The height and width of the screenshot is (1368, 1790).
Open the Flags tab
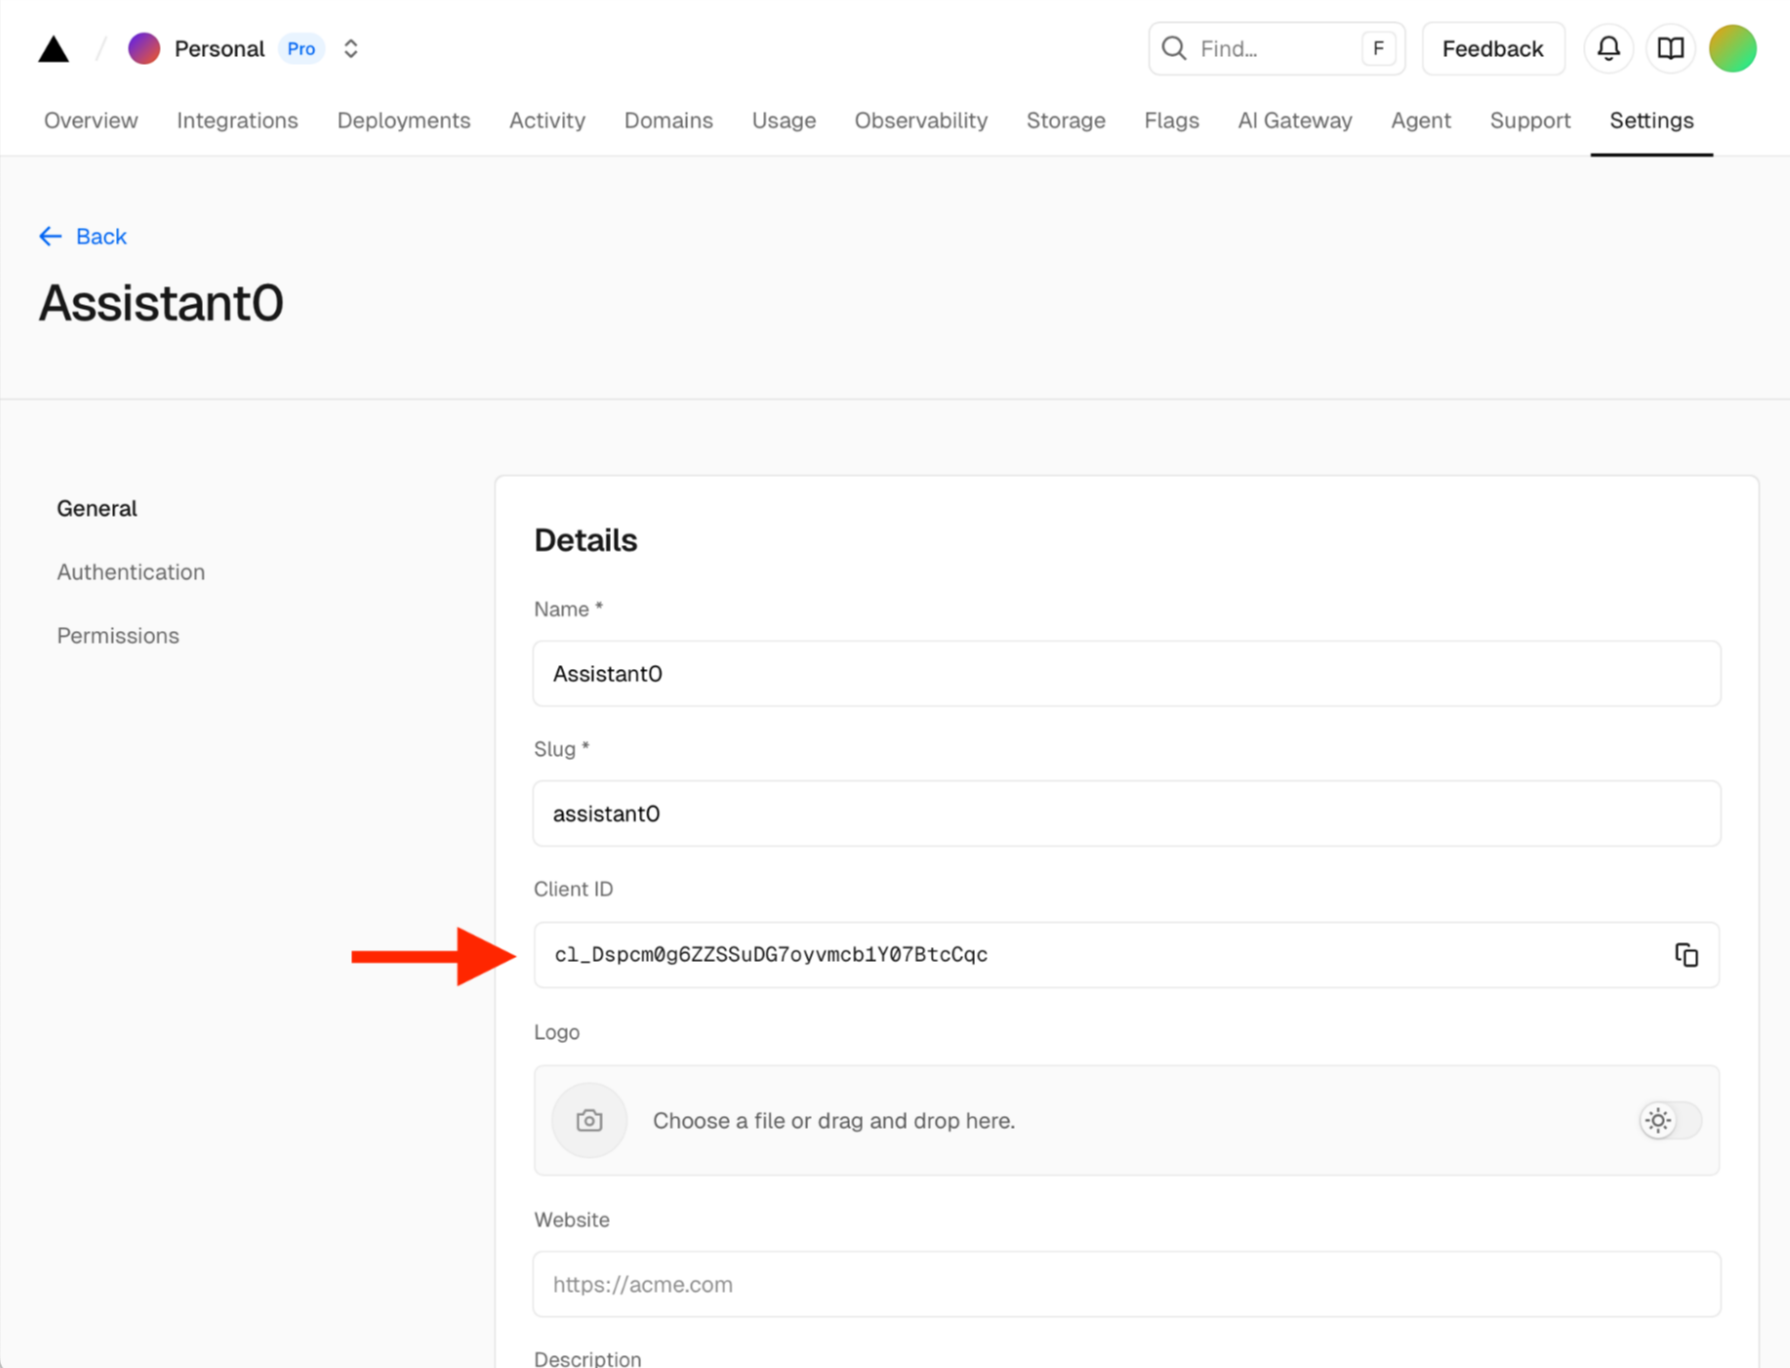coord(1172,121)
